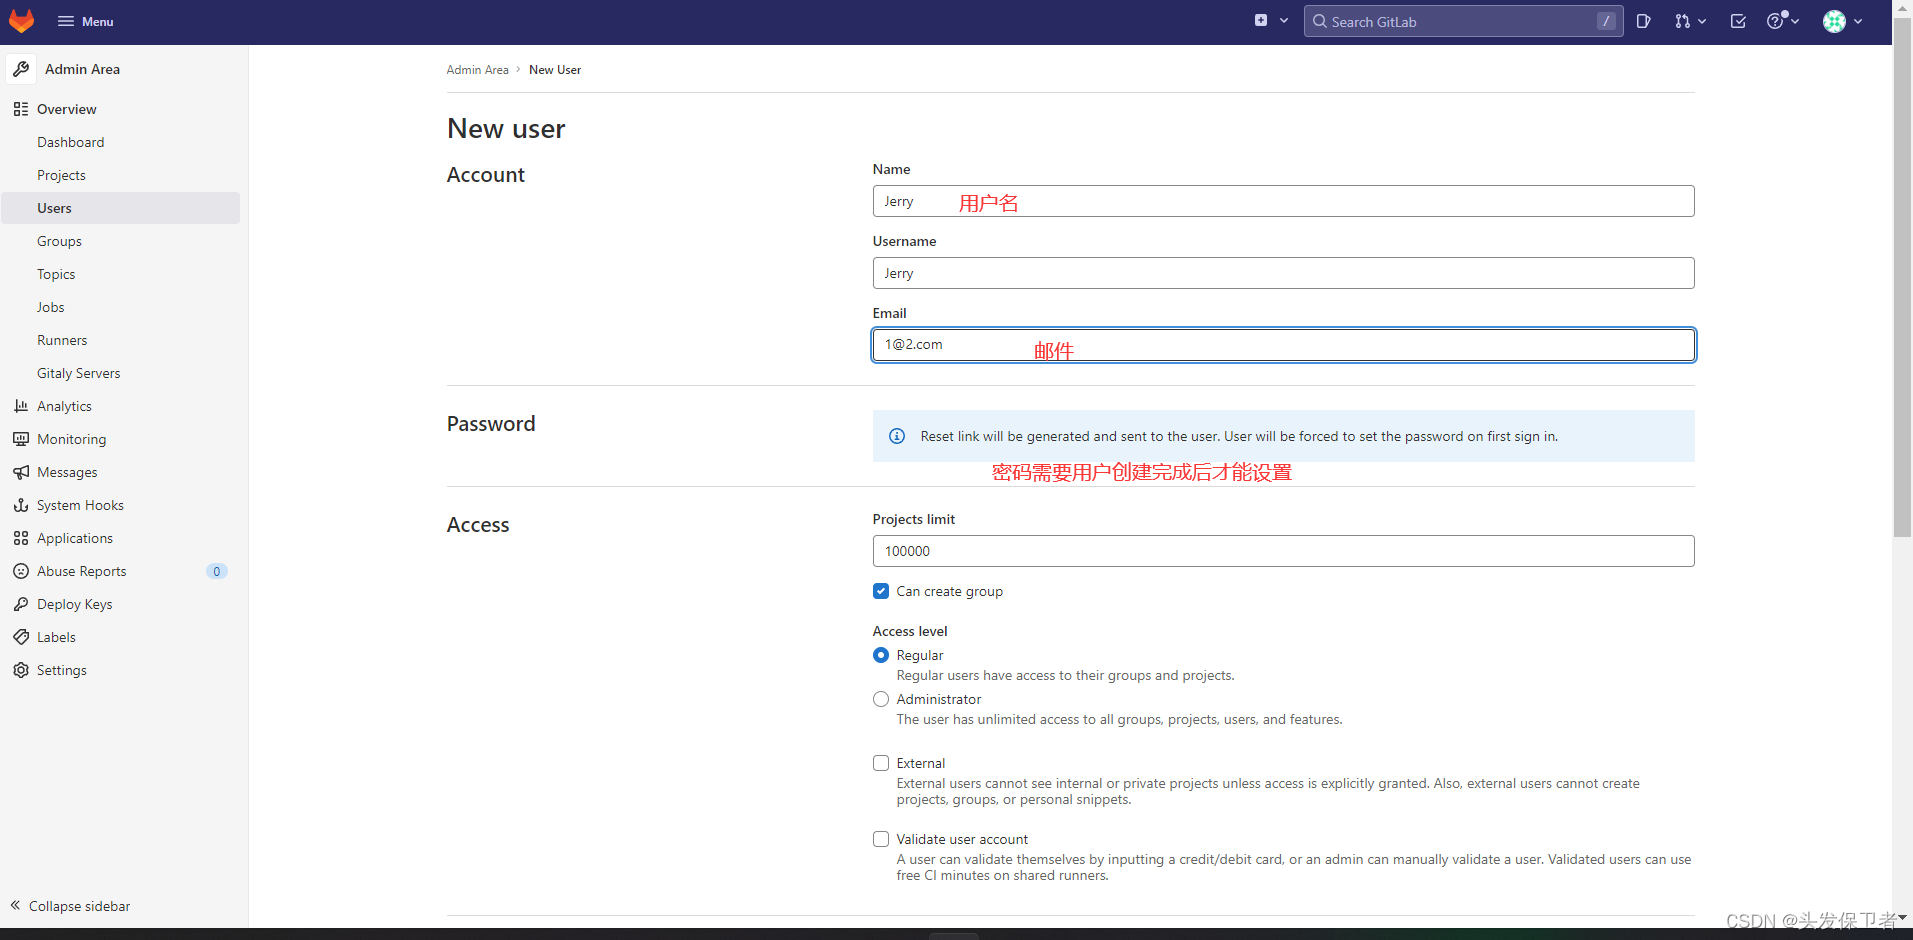
Task: Check Validate user account checkbox
Action: 881,839
